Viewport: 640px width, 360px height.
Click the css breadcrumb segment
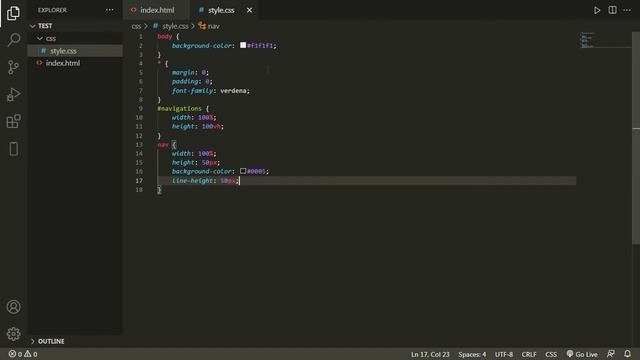(x=136, y=26)
